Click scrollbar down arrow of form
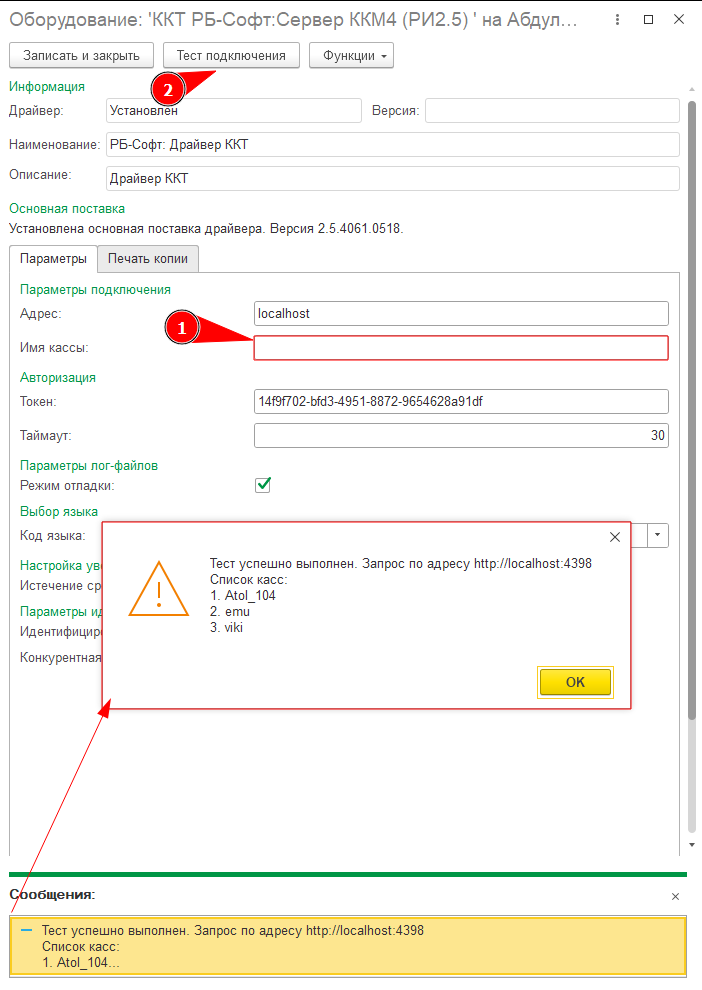The width and height of the screenshot is (702, 990). (692, 845)
